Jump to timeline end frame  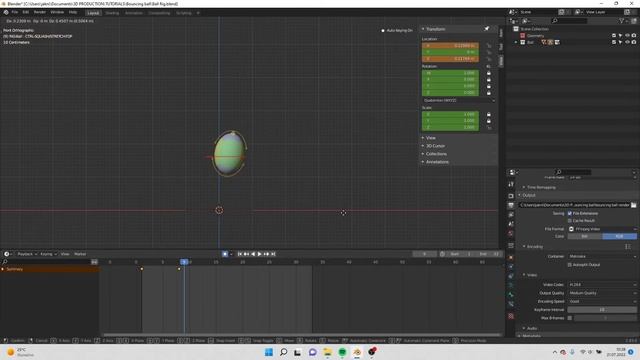[x=273, y=254]
